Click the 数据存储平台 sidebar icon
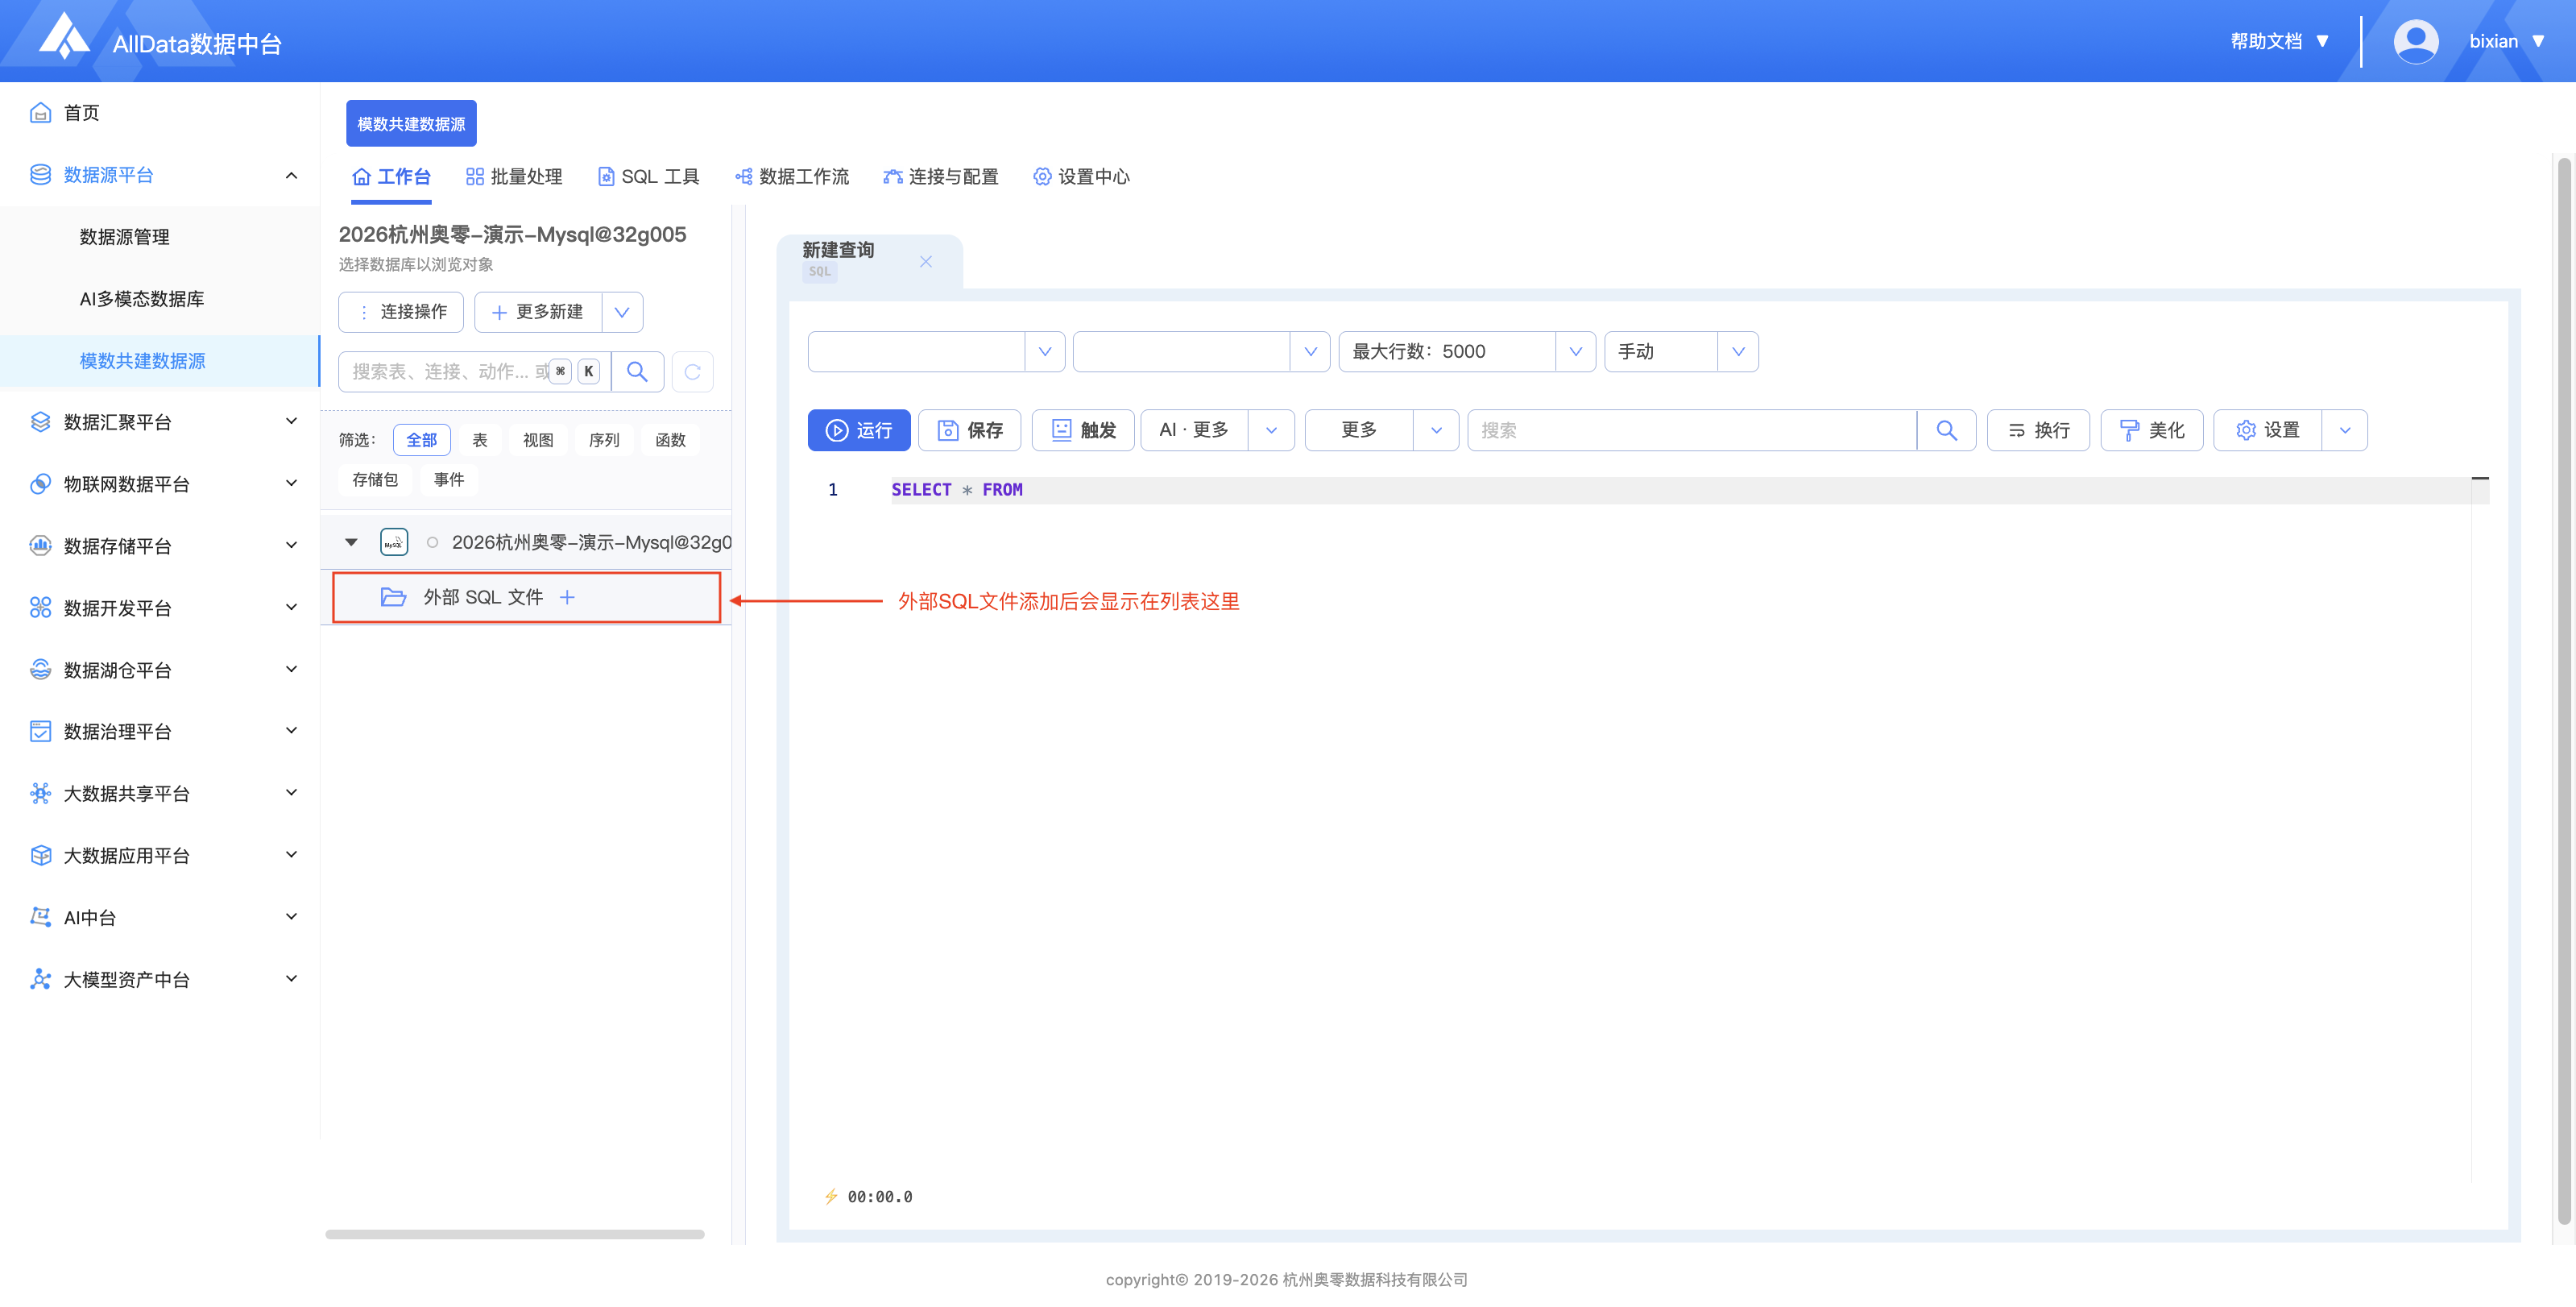 40,546
